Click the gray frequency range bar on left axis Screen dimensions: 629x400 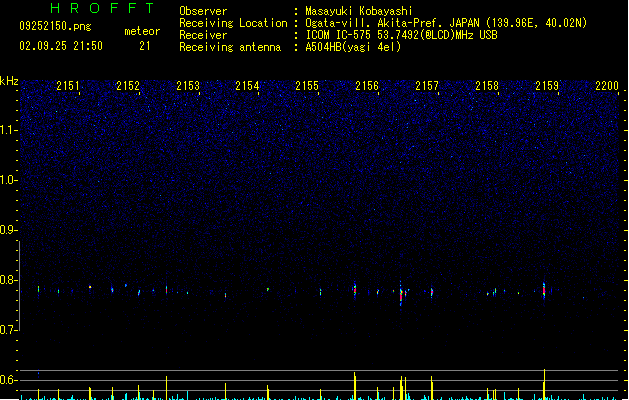pyautogui.click(x=19, y=286)
